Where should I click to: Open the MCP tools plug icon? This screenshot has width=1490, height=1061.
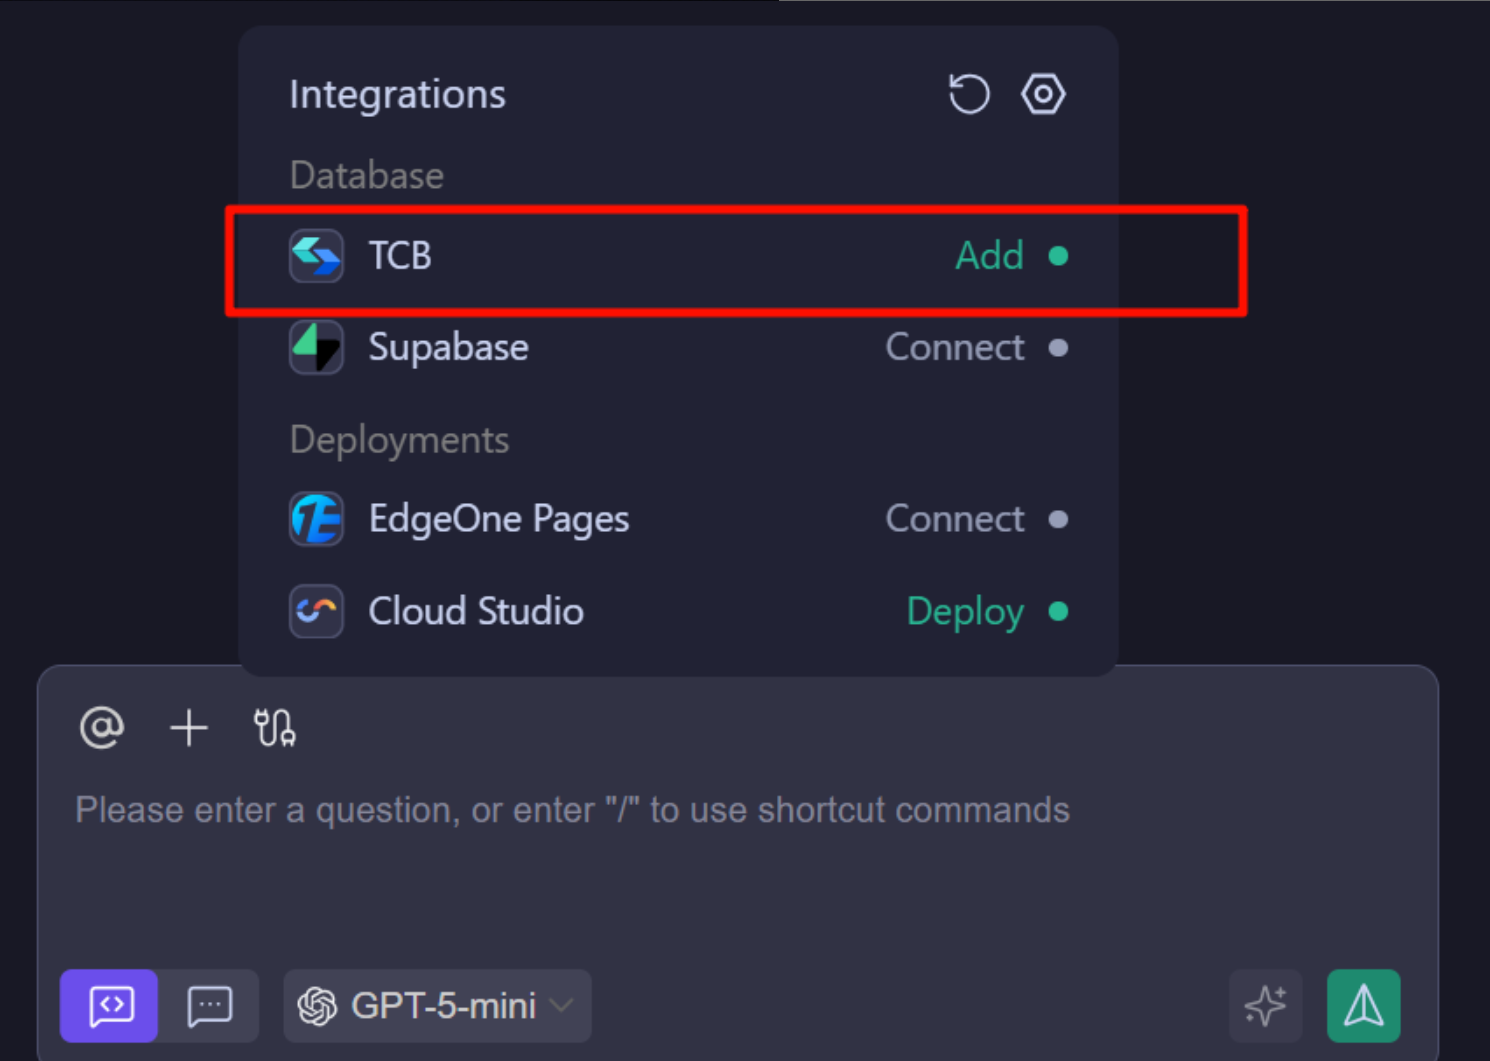274,728
